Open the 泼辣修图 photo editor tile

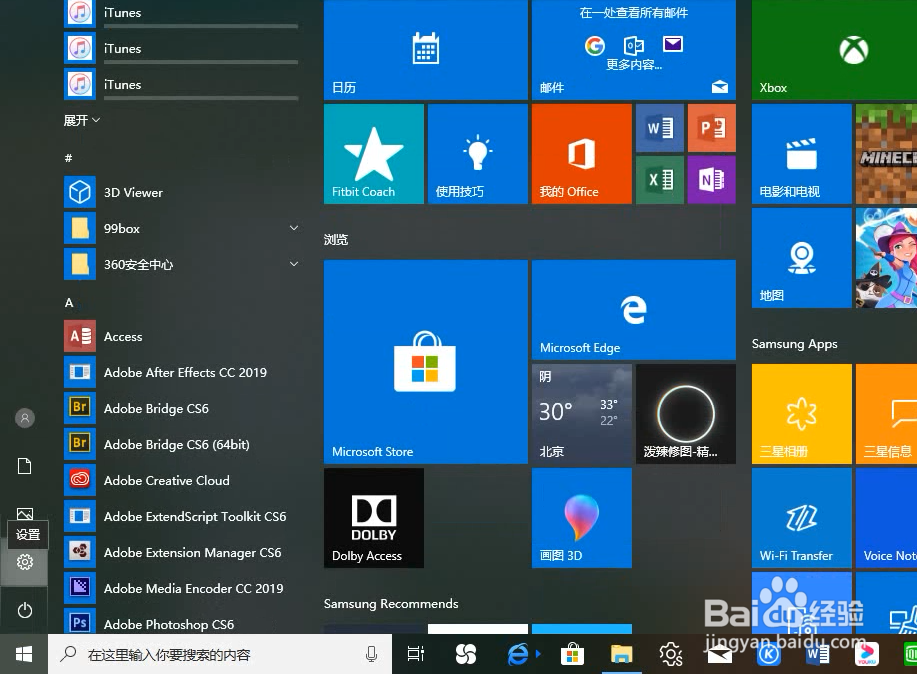pos(686,414)
